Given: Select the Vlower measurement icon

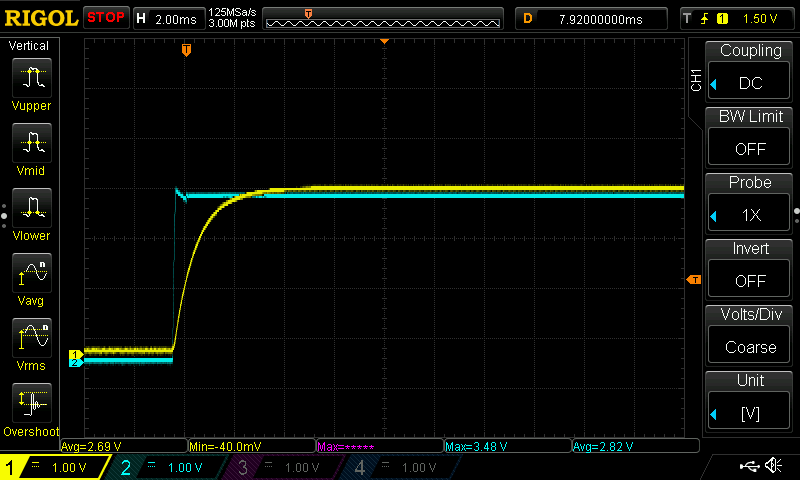Looking at the screenshot, I should (x=32, y=208).
